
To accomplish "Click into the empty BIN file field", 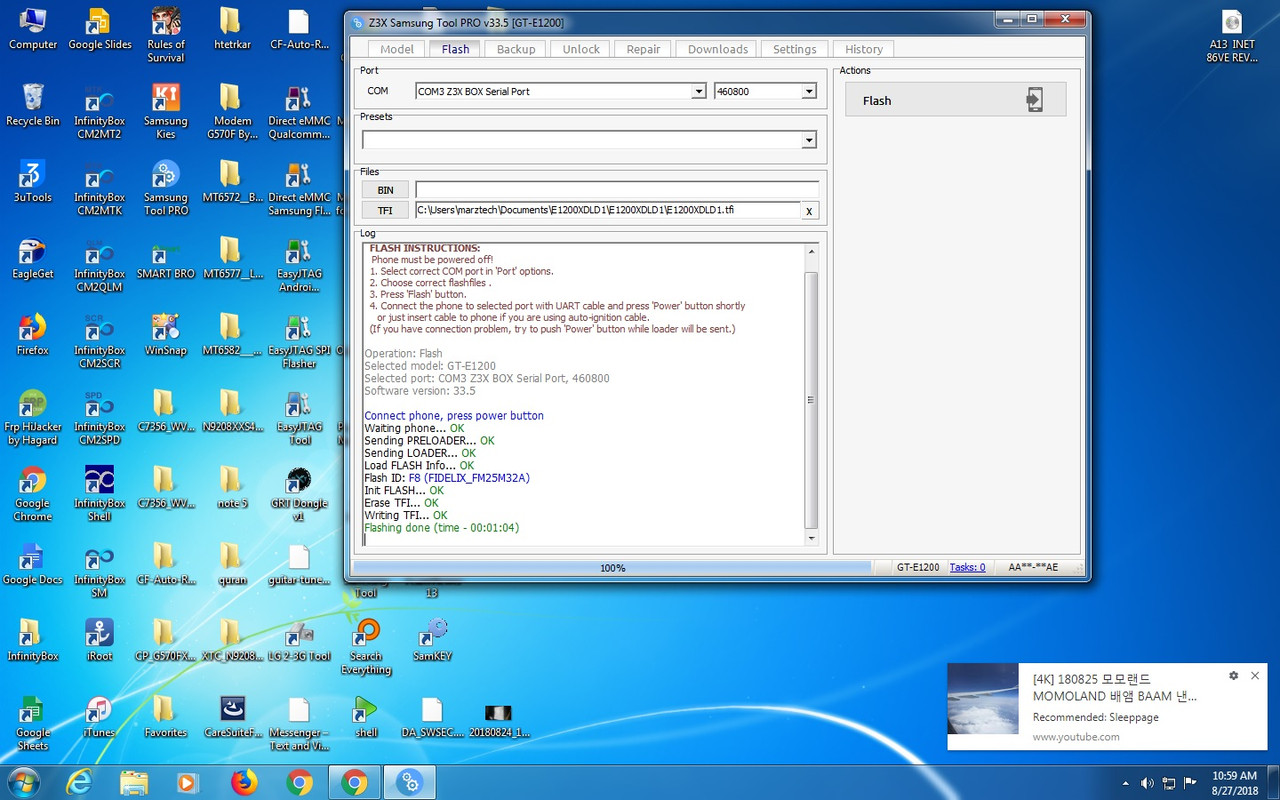I will pos(616,190).
